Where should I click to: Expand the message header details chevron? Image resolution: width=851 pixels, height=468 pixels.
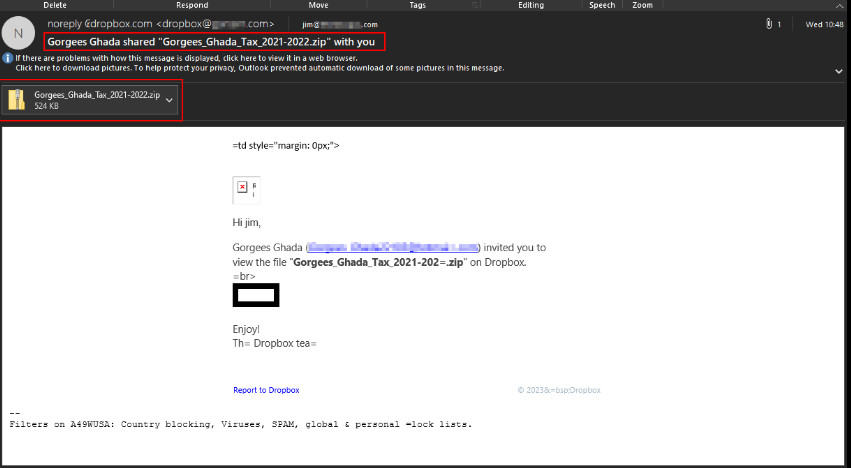click(839, 71)
